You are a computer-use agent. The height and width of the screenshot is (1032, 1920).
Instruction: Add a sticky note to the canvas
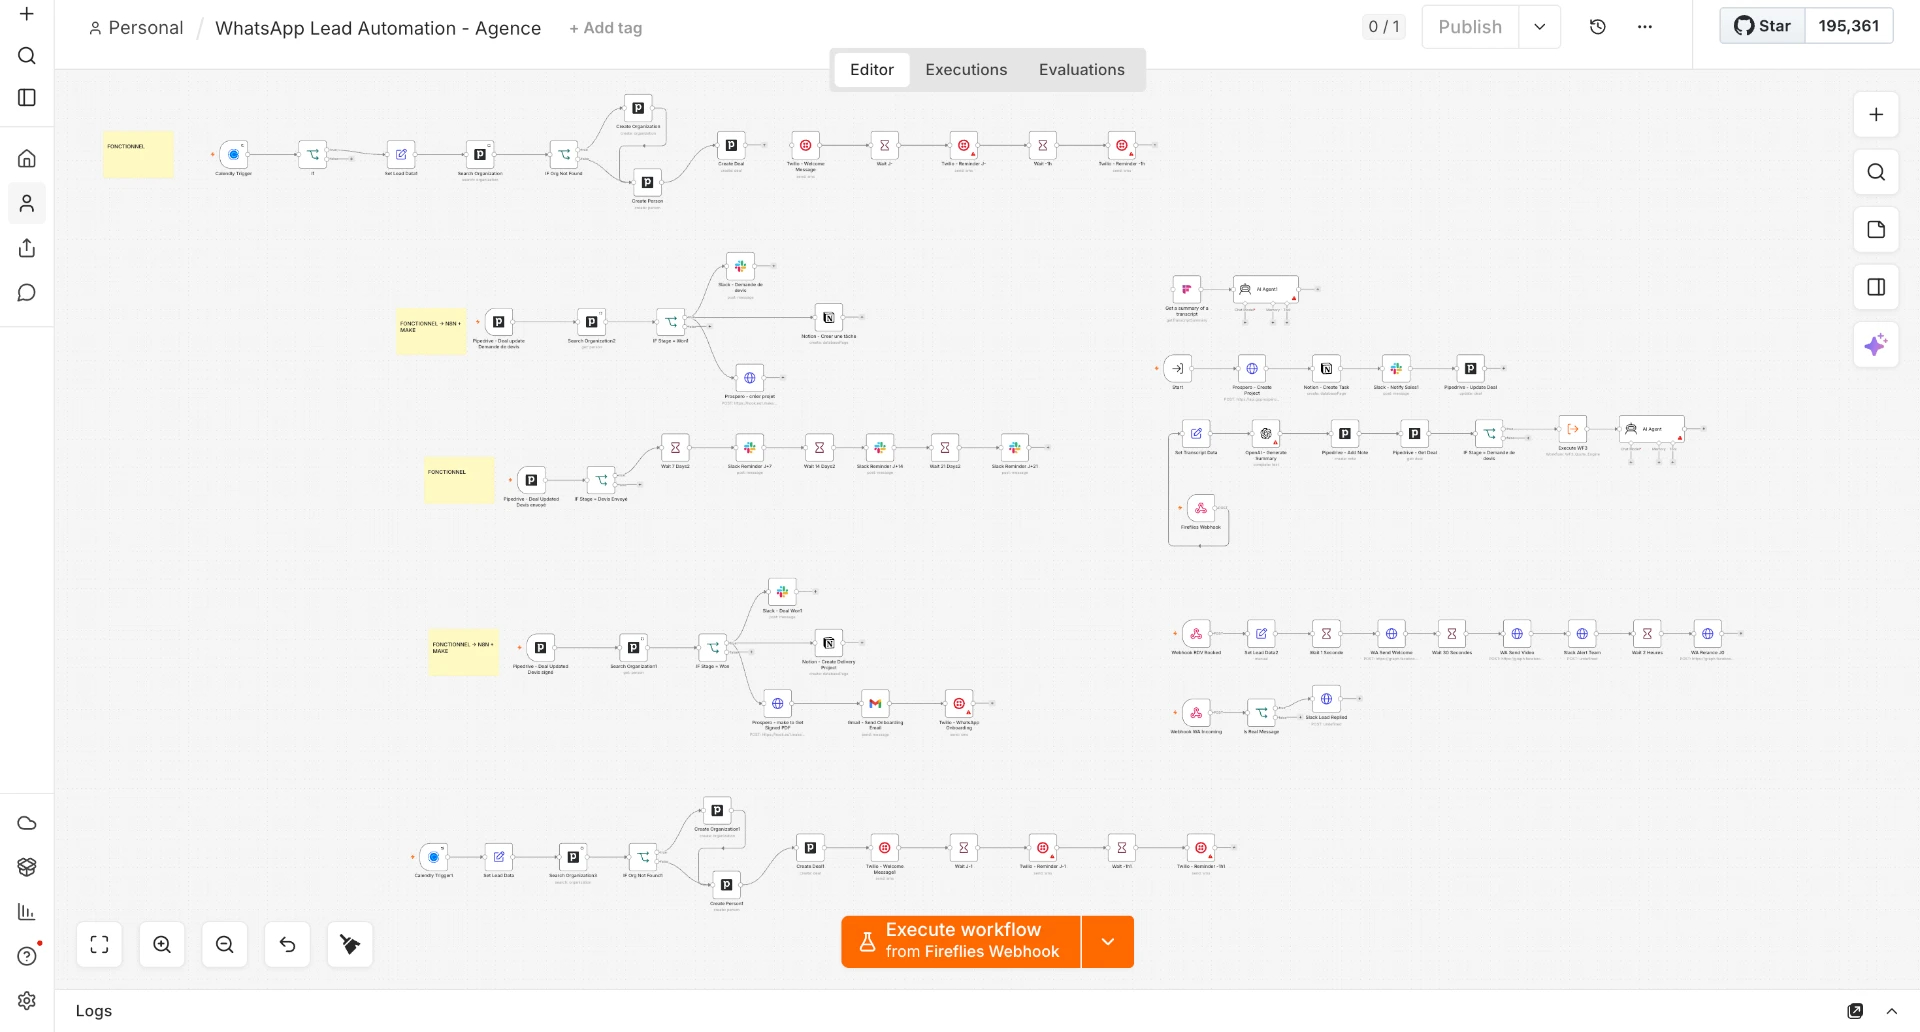tap(1876, 230)
